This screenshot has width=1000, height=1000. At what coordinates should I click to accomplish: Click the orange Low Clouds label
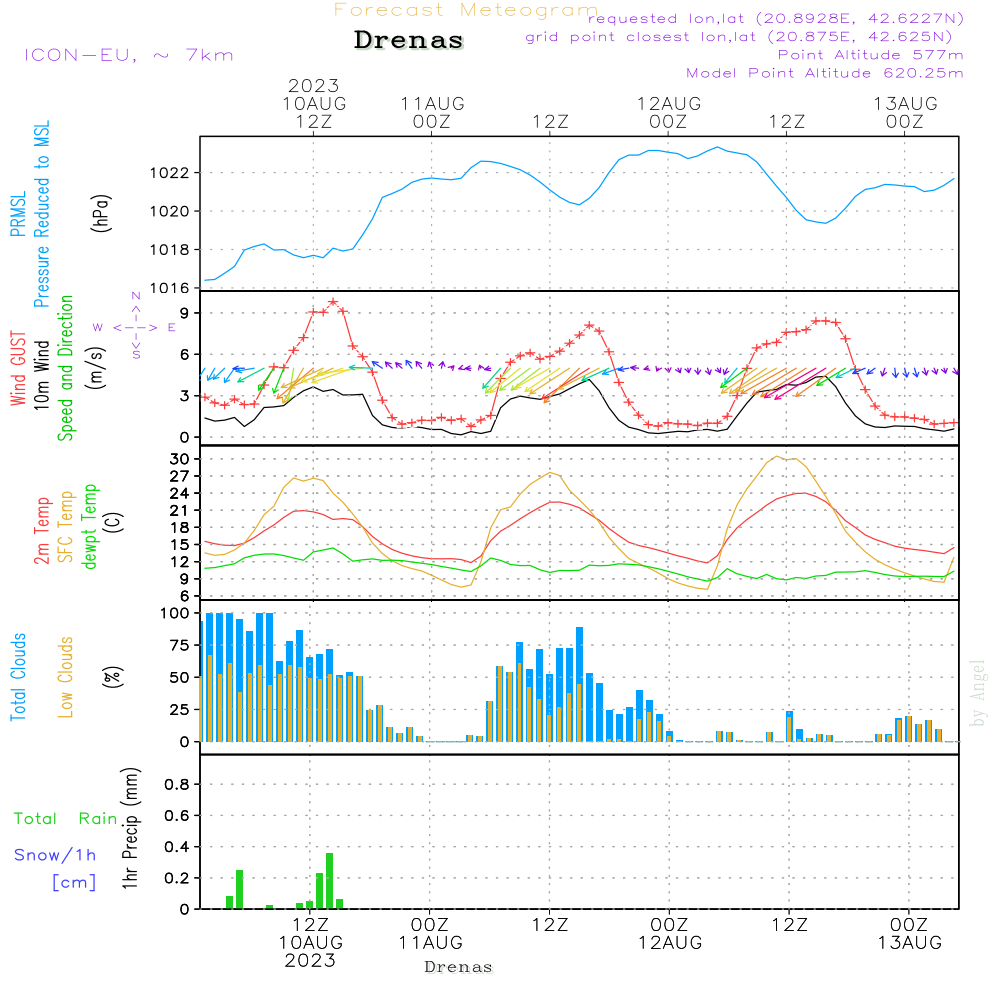pyautogui.click(x=66, y=677)
